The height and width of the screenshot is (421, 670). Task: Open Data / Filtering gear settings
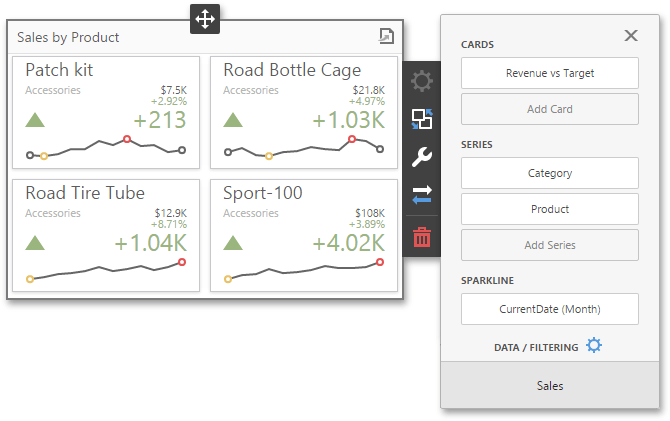(x=594, y=345)
